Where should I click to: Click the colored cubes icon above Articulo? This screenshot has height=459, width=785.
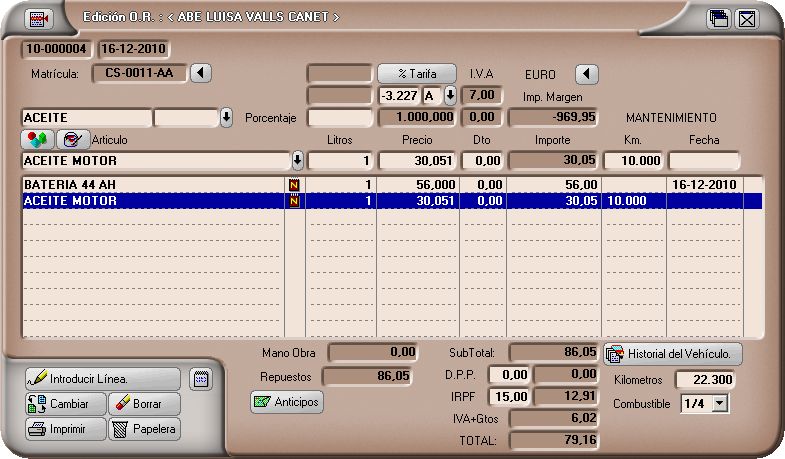click(37, 140)
